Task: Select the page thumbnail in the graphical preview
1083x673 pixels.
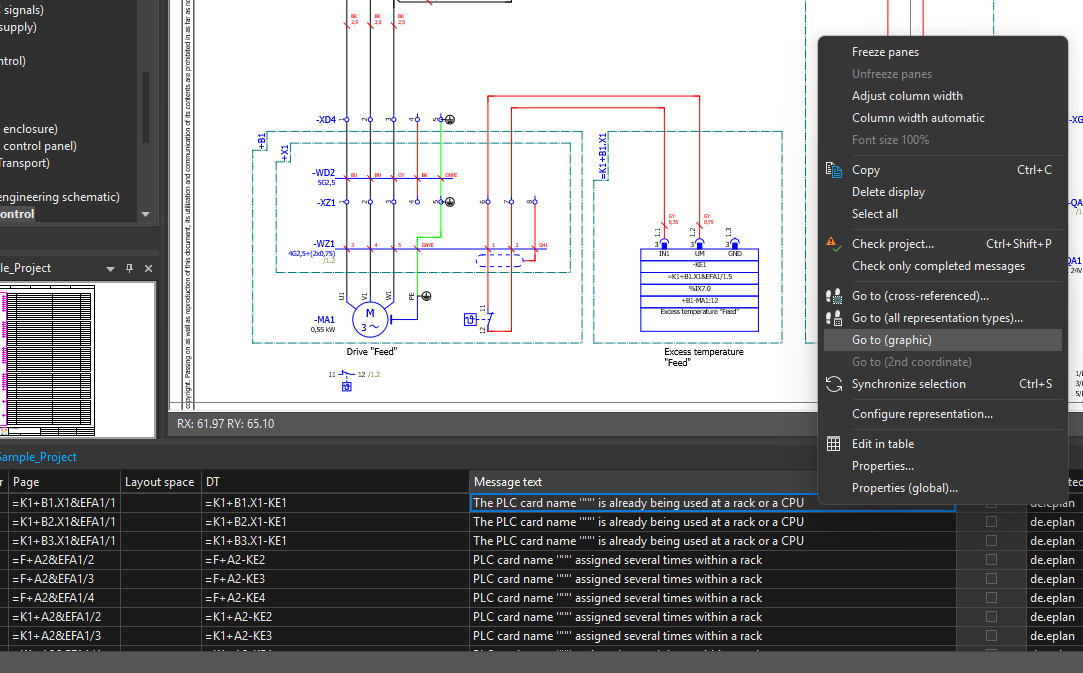Action: click(x=50, y=360)
